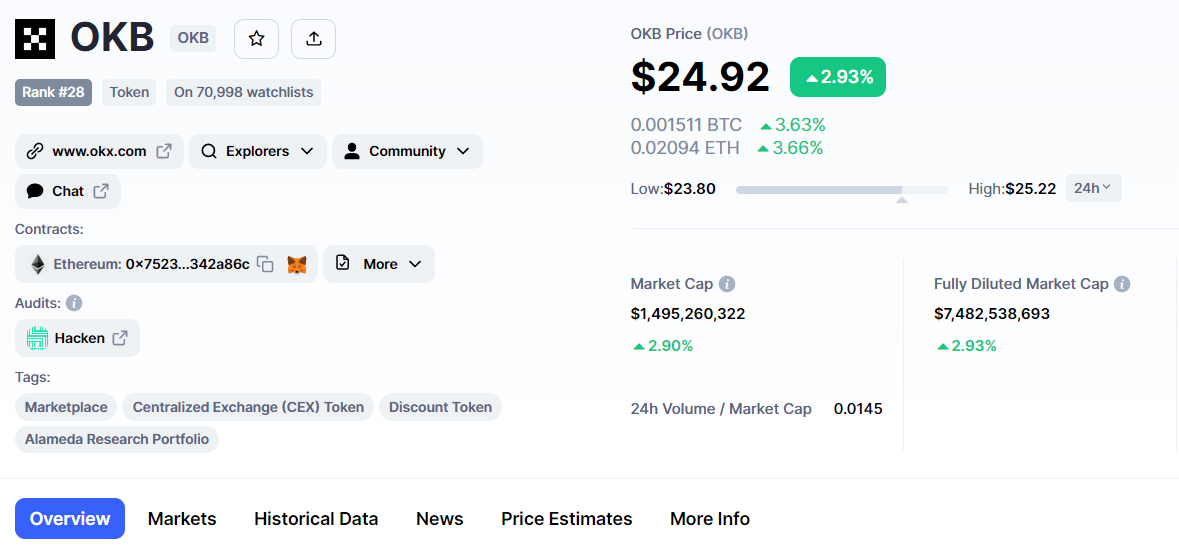This screenshot has width=1179, height=556.
Task: Click the 3.63% BTC change text
Action: [793, 125]
